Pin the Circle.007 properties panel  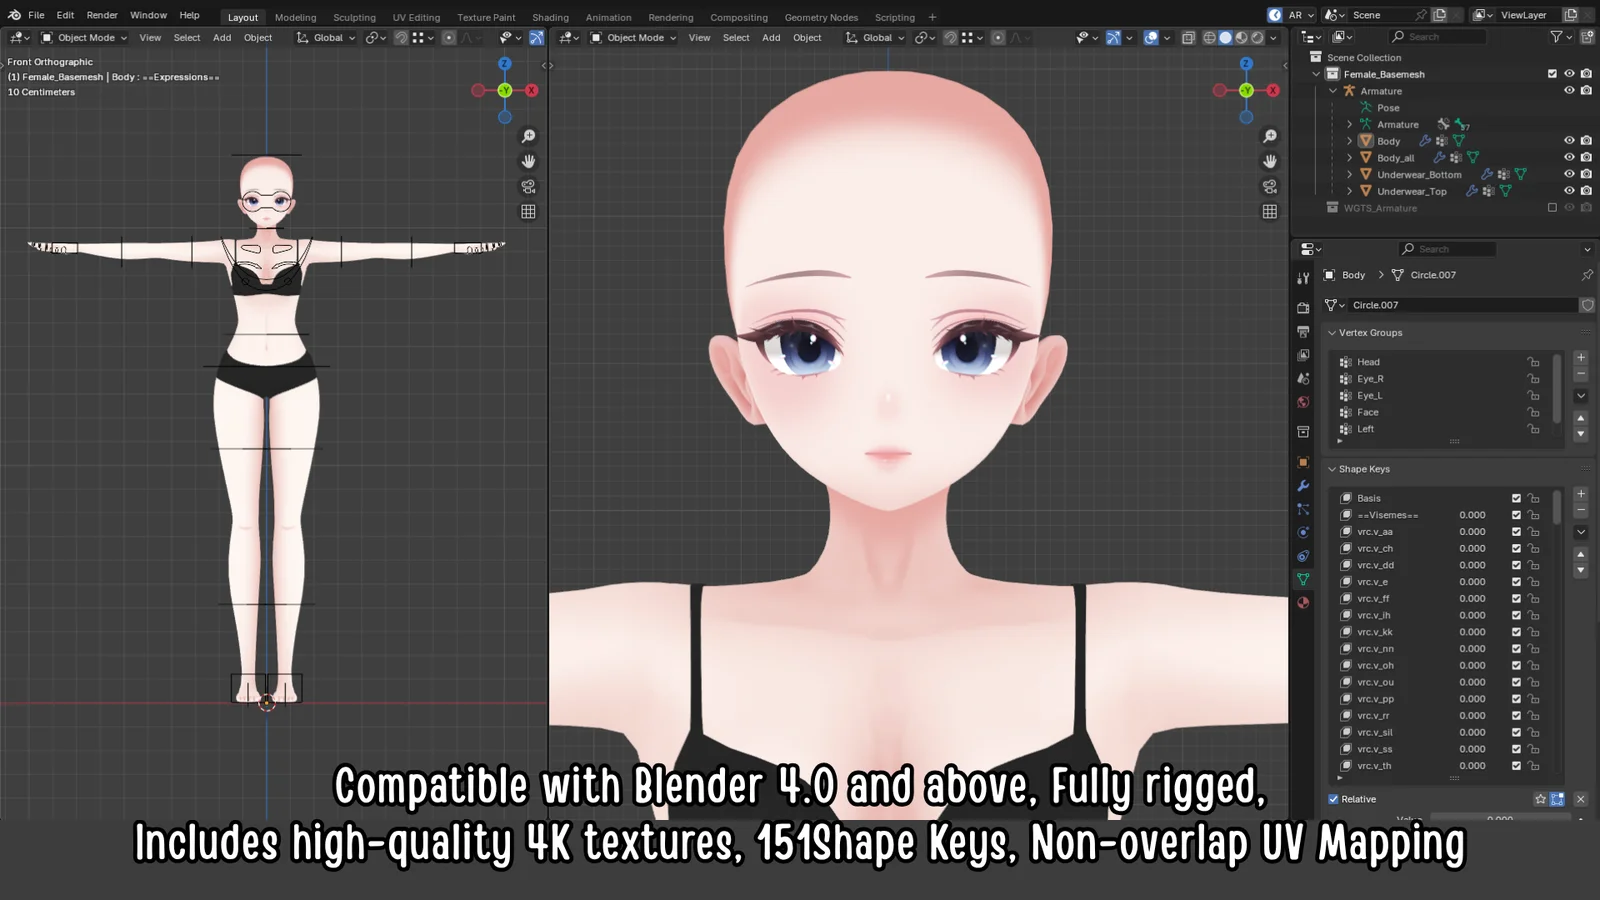click(x=1588, y=275)
